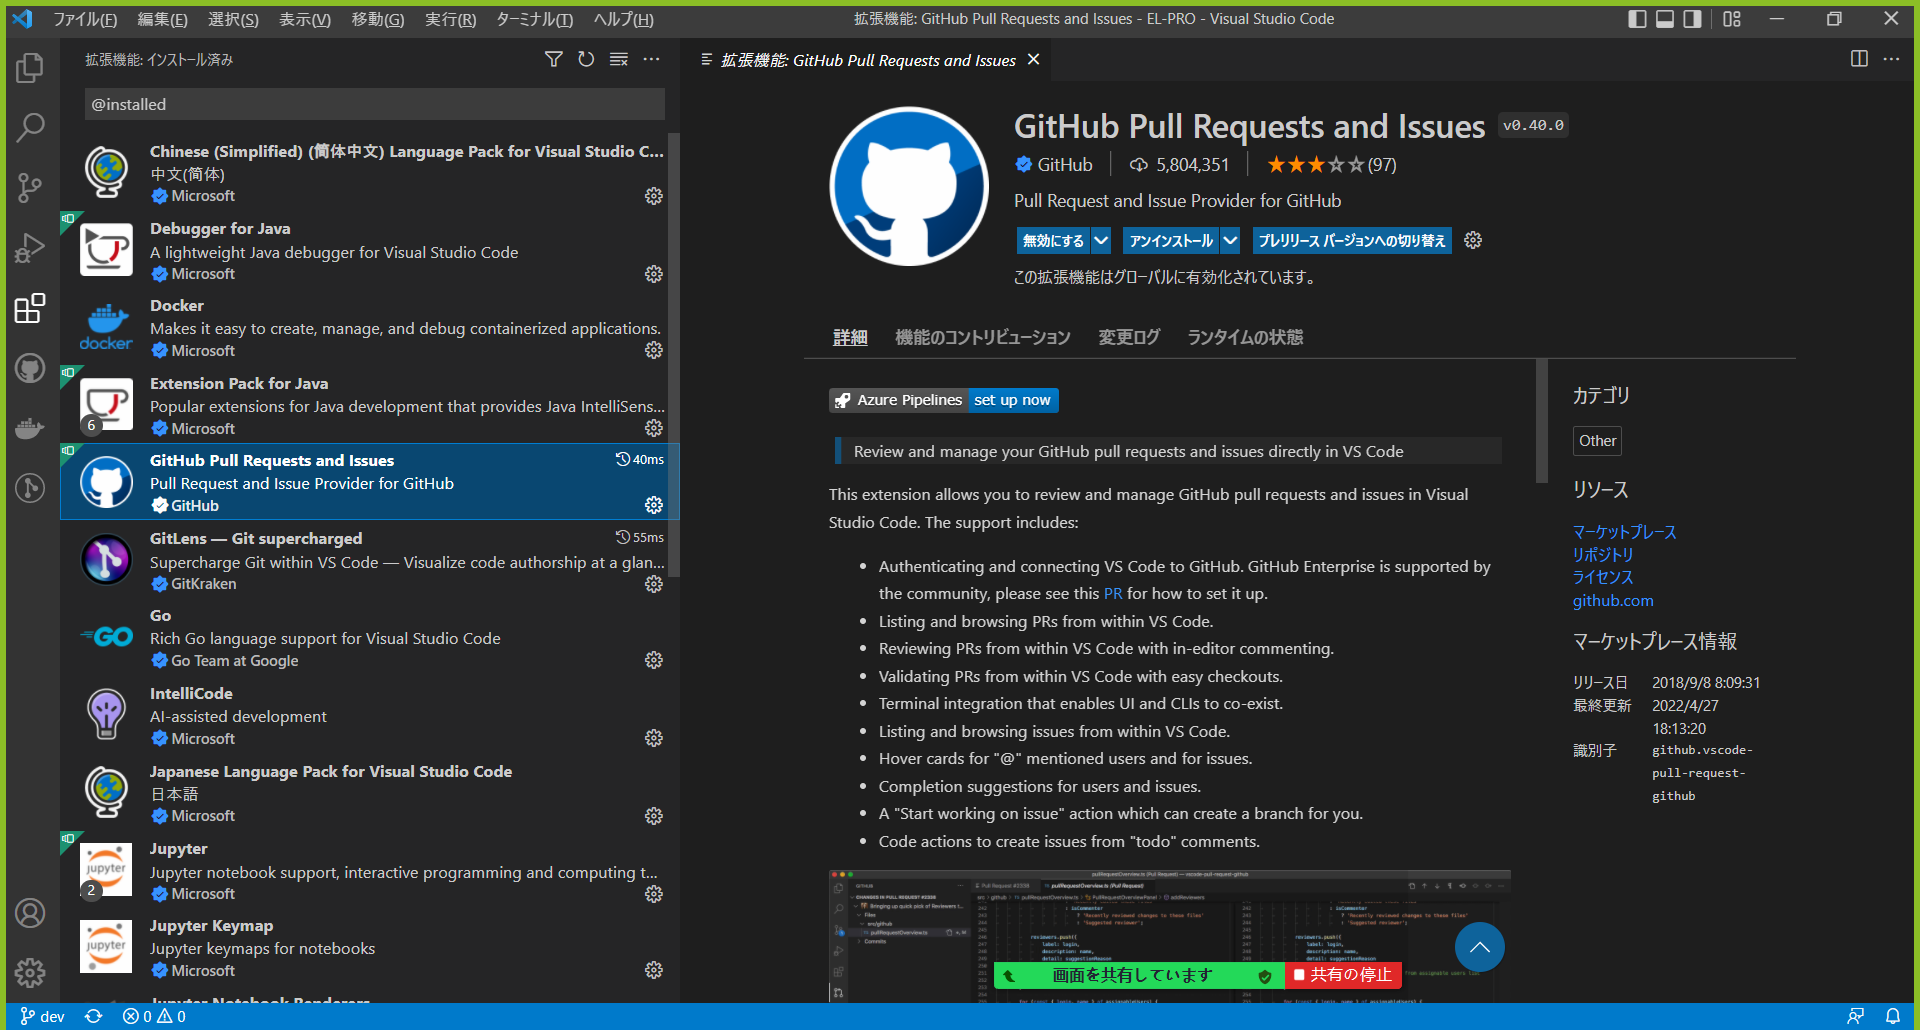1920x1030 pixels.
Task: Switch to the pre-release version
Action: point(1351,240)
